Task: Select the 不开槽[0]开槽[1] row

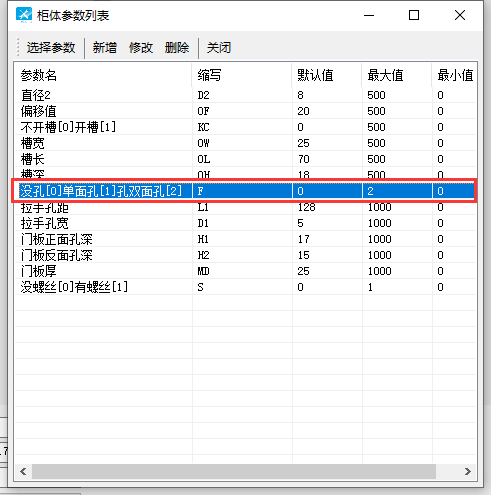Action: pos(245,127)
